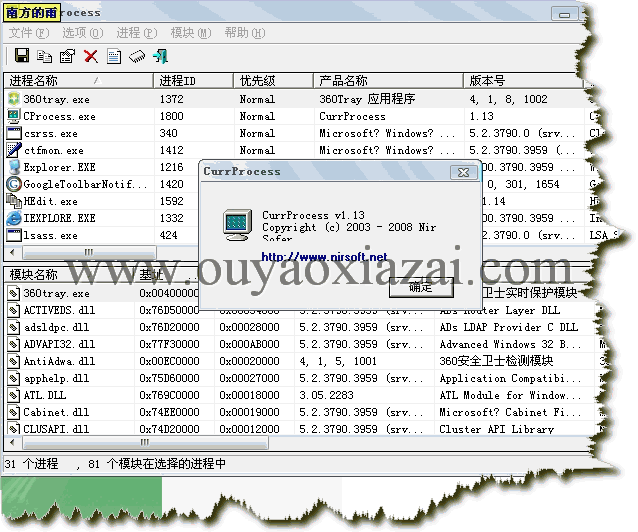Click the AntiAdwa.dll module icon
The image size is (638, 532).
pyautogui.click(x=14, y=361)
